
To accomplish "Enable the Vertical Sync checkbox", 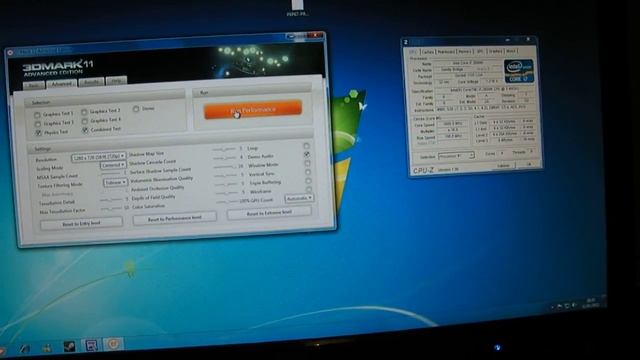I will click(308, 172).
